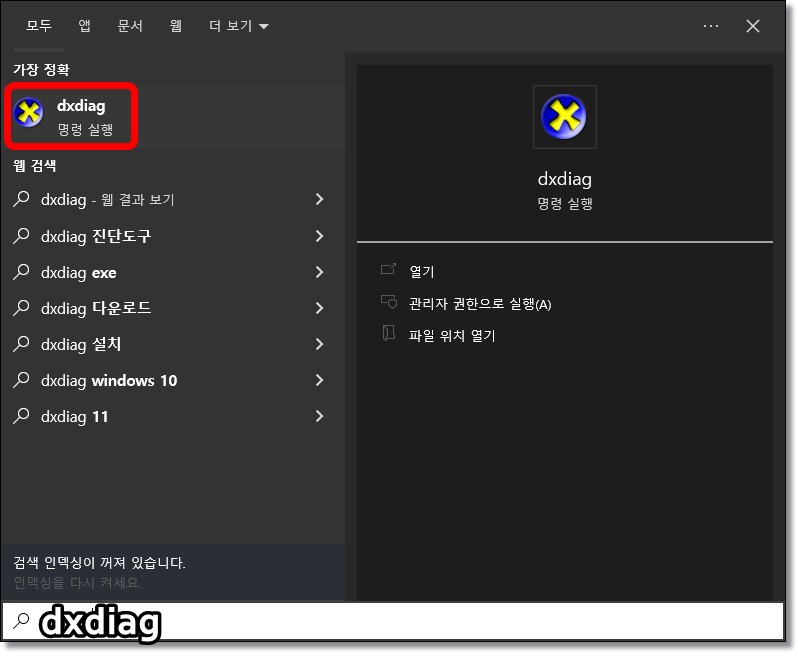The width and height of the screenshot is (798, 669).
Task: Click the dxdiag title in preview pane
Action: pos(564,179)
